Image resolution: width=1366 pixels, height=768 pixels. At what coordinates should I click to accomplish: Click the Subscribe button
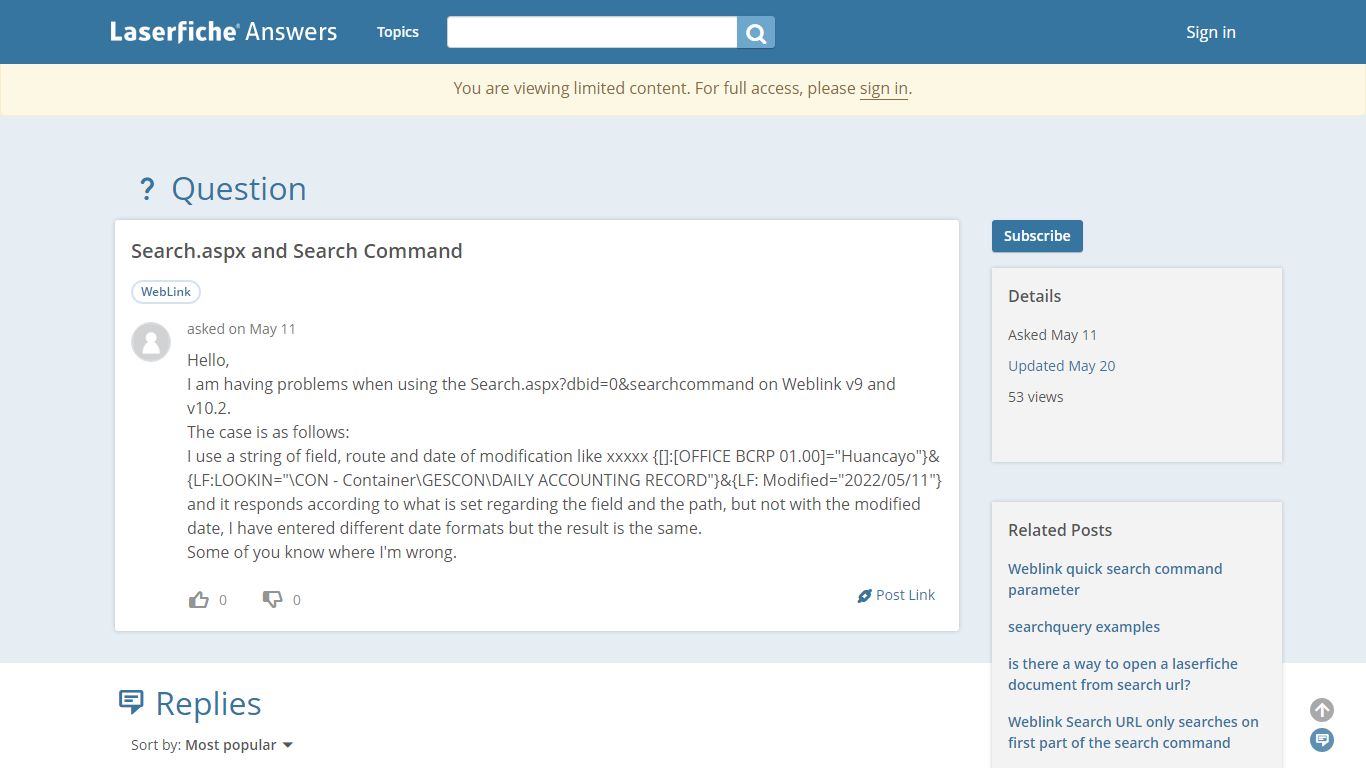pyautogui.click(x=1037, y=236)
